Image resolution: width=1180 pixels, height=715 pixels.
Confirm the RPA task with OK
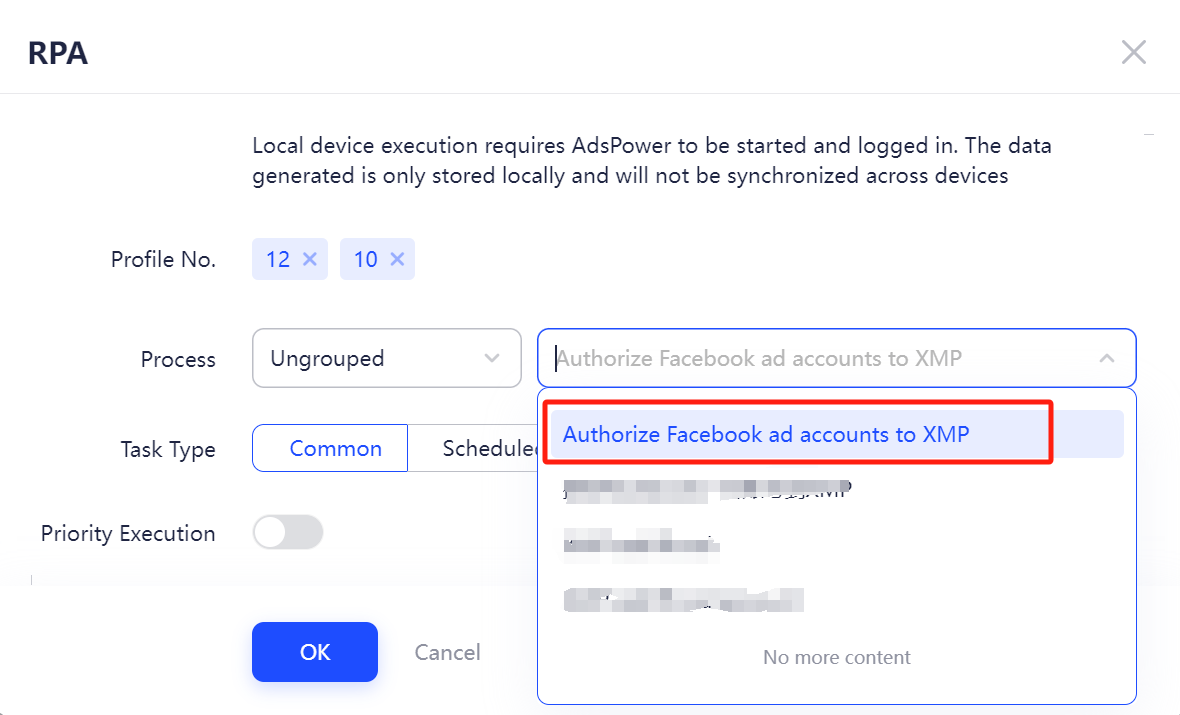(x=314, y=651)
